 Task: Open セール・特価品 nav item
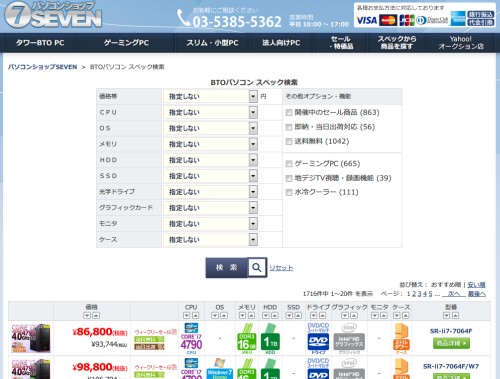(341, 43)
